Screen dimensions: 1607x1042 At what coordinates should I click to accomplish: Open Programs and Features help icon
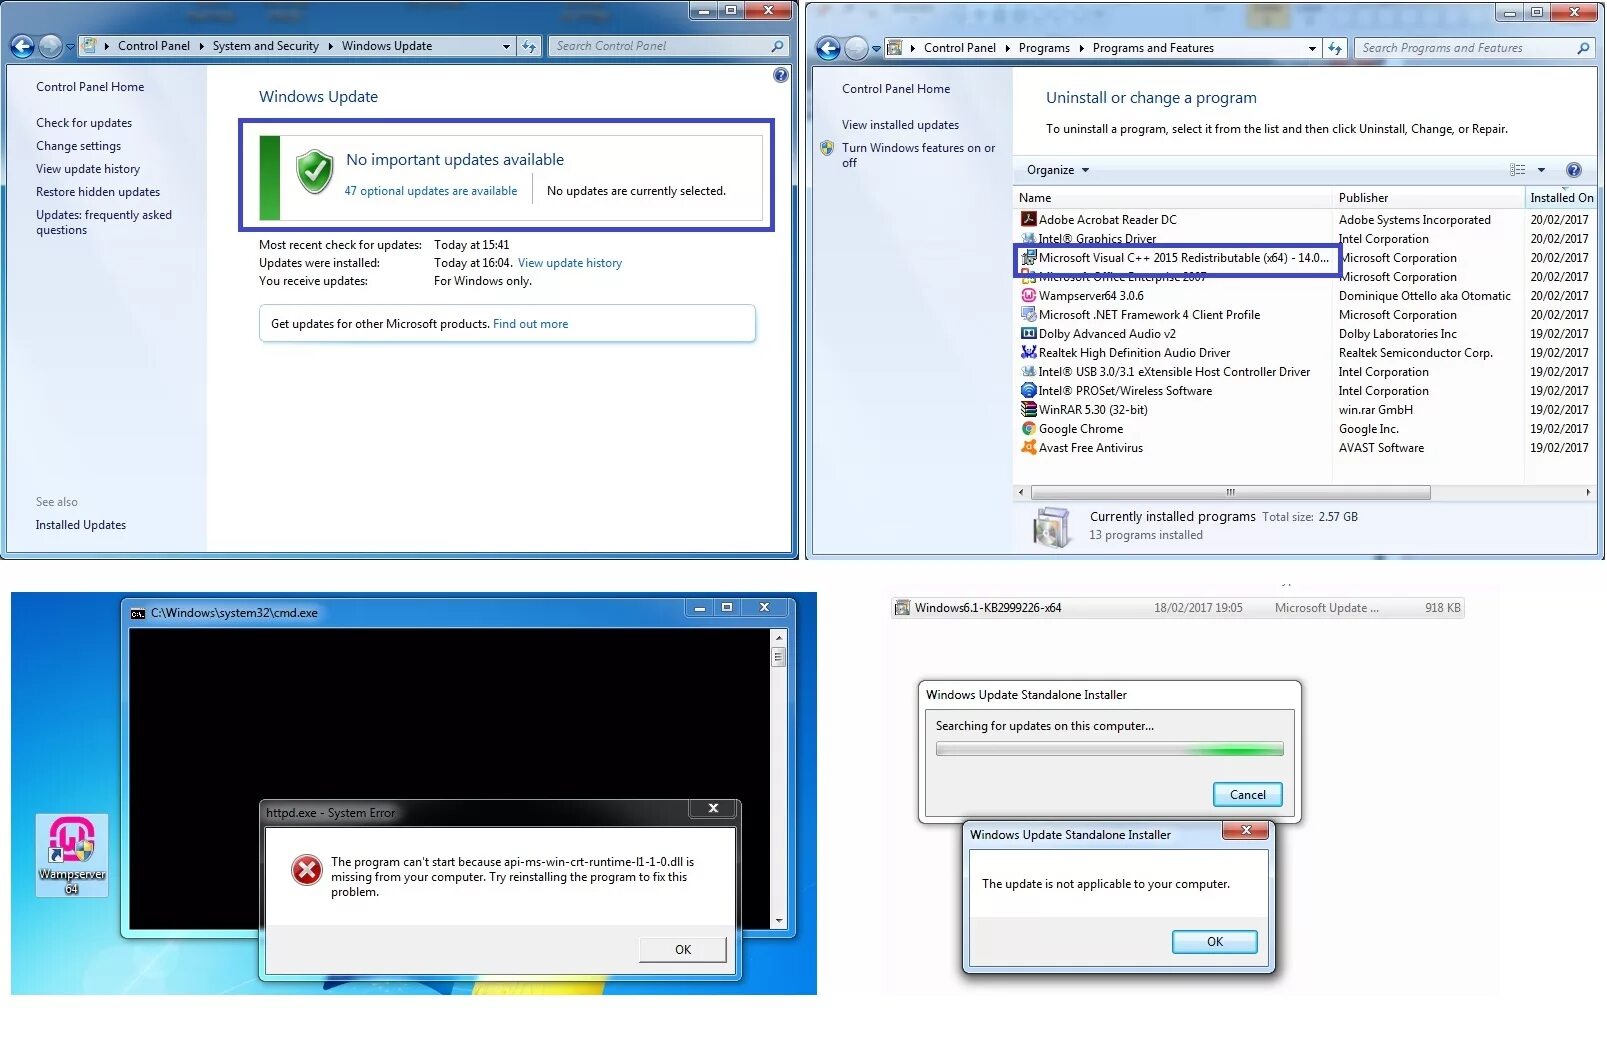coord(1573,170)
